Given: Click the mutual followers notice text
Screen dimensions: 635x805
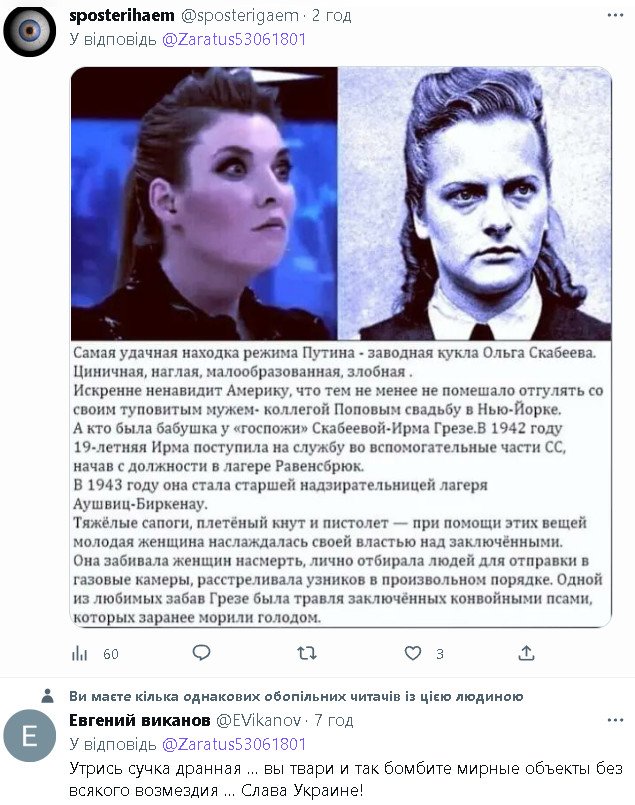Looking at the screenshot, I should click(x=296, y=697).
